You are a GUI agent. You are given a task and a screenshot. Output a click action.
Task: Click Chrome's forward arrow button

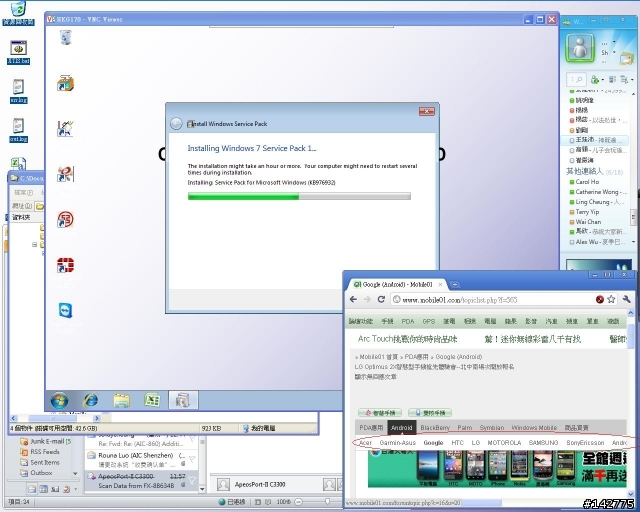click(x=367, y=299)
